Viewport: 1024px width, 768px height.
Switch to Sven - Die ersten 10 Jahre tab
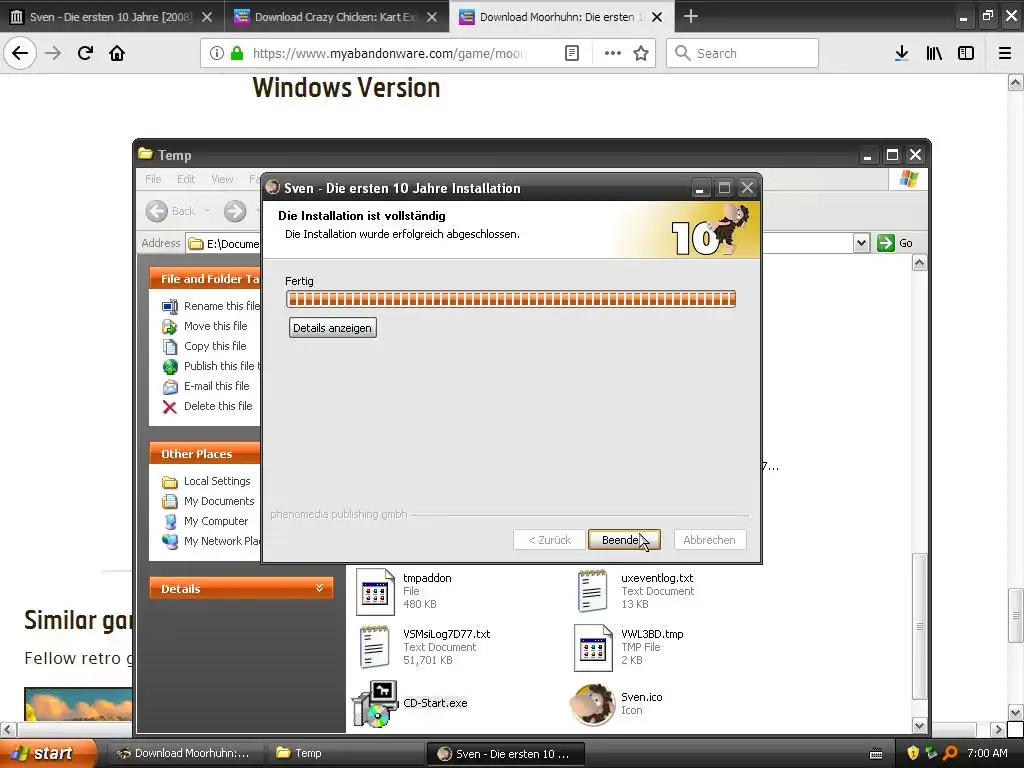click(111, 17)
